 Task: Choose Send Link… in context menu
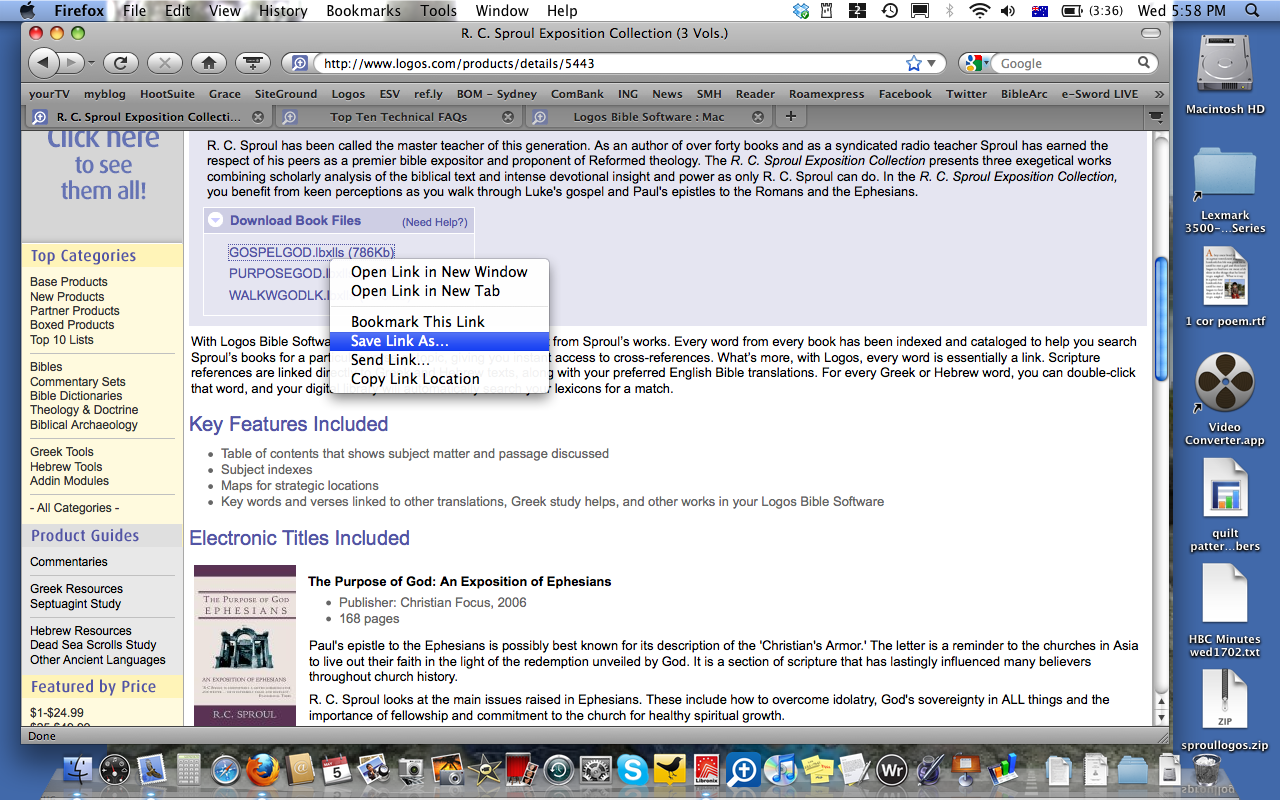440,360
